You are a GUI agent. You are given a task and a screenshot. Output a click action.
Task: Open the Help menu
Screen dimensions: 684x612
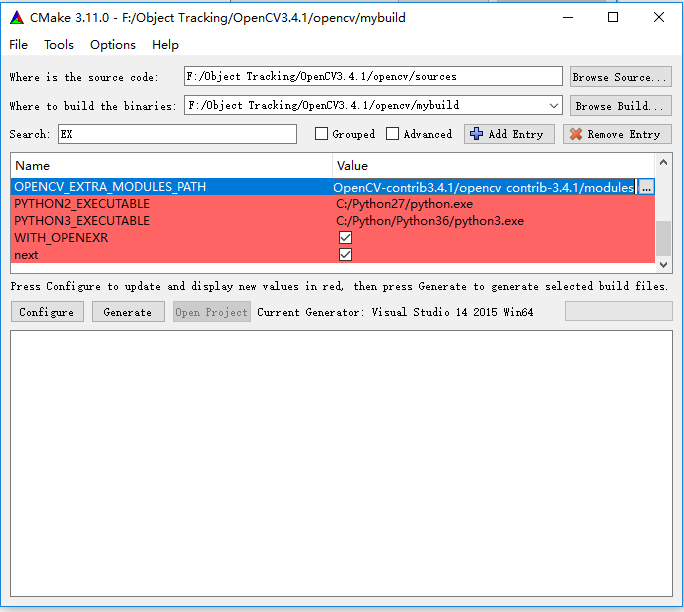[x=165, y=45]
